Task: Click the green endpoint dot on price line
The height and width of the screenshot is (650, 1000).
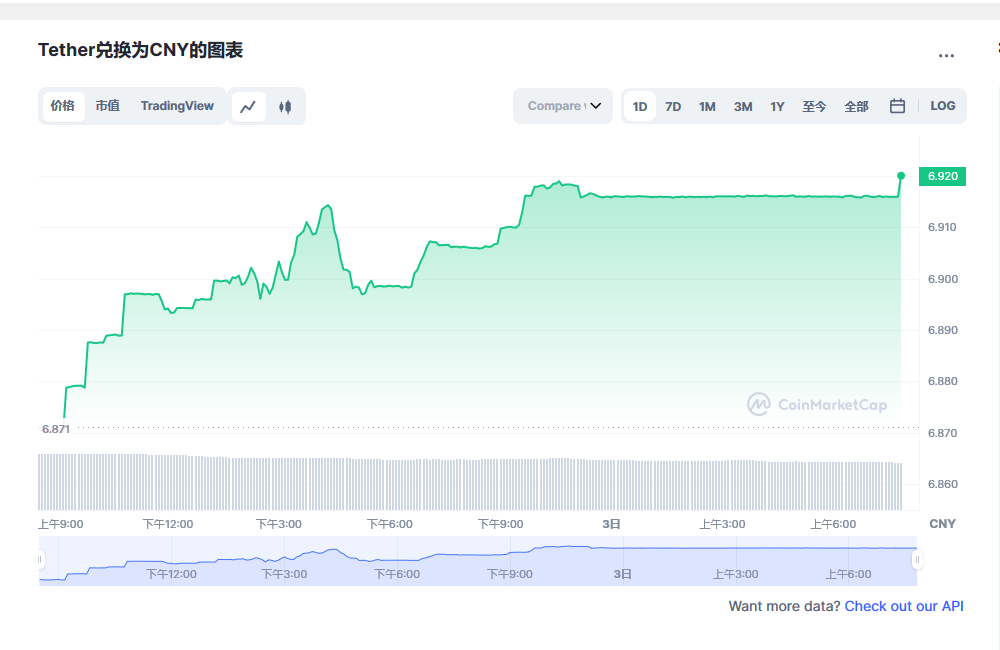Action: click(901, 175)
